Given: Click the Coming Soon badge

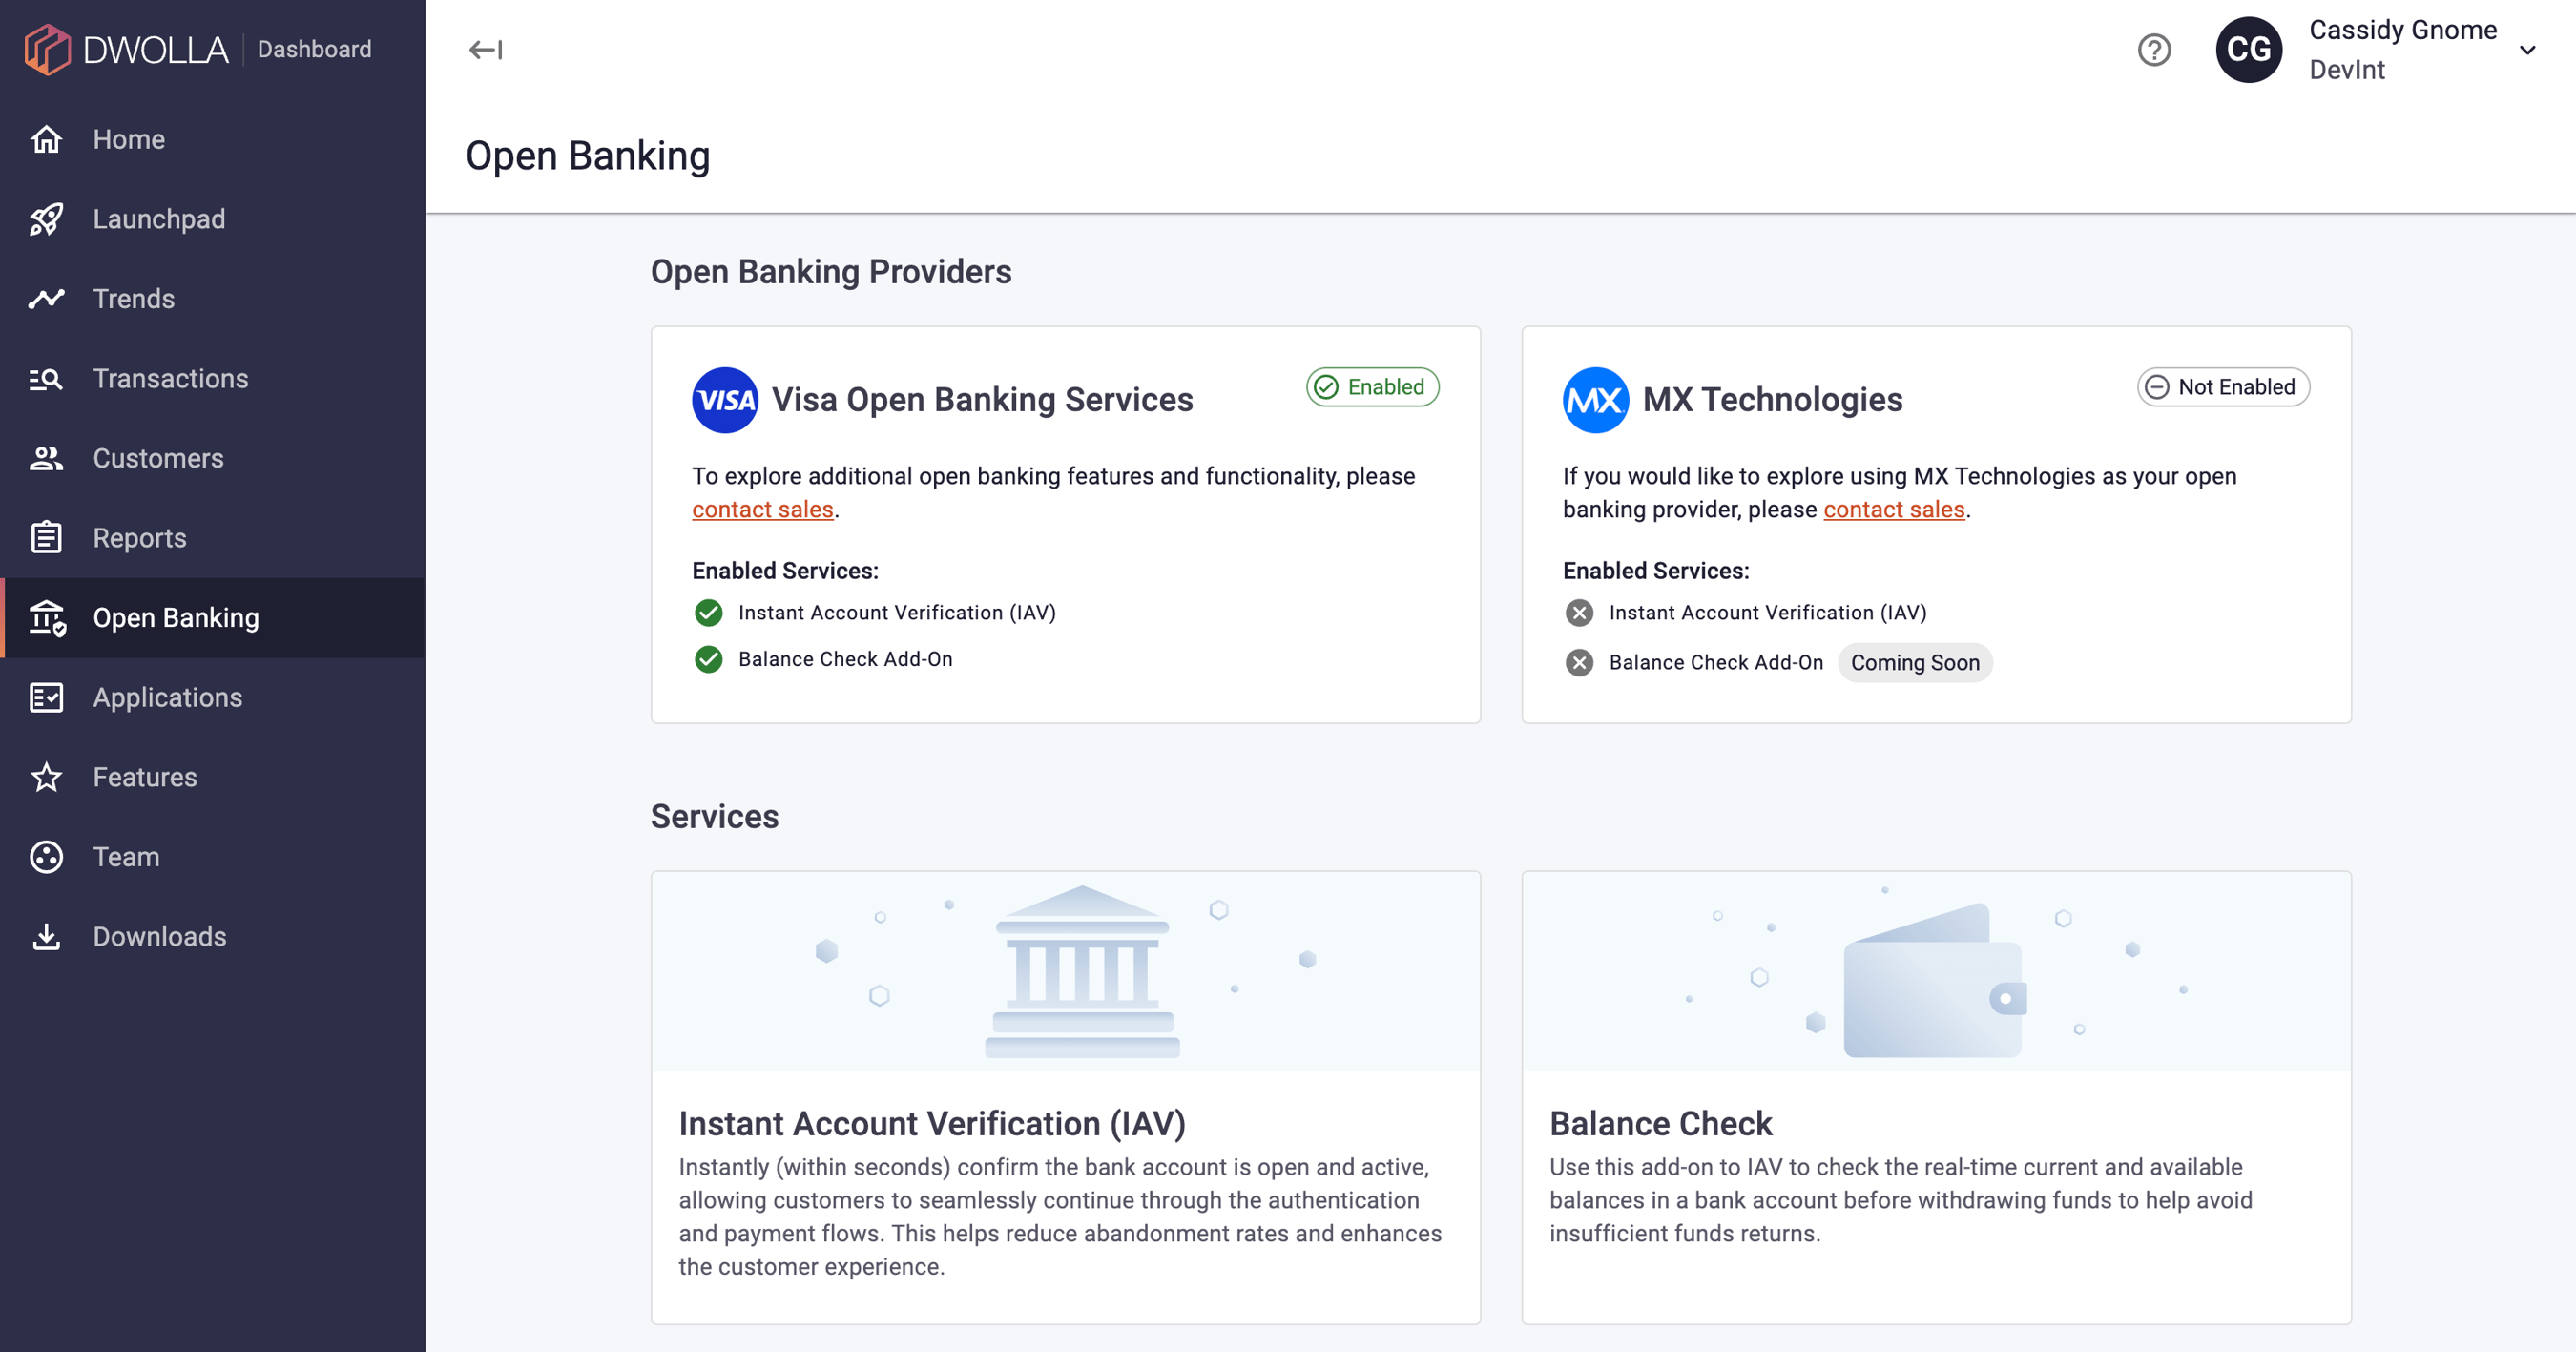Looking at the screenshot, I should pyautogui.click(x=1914, y=663).
